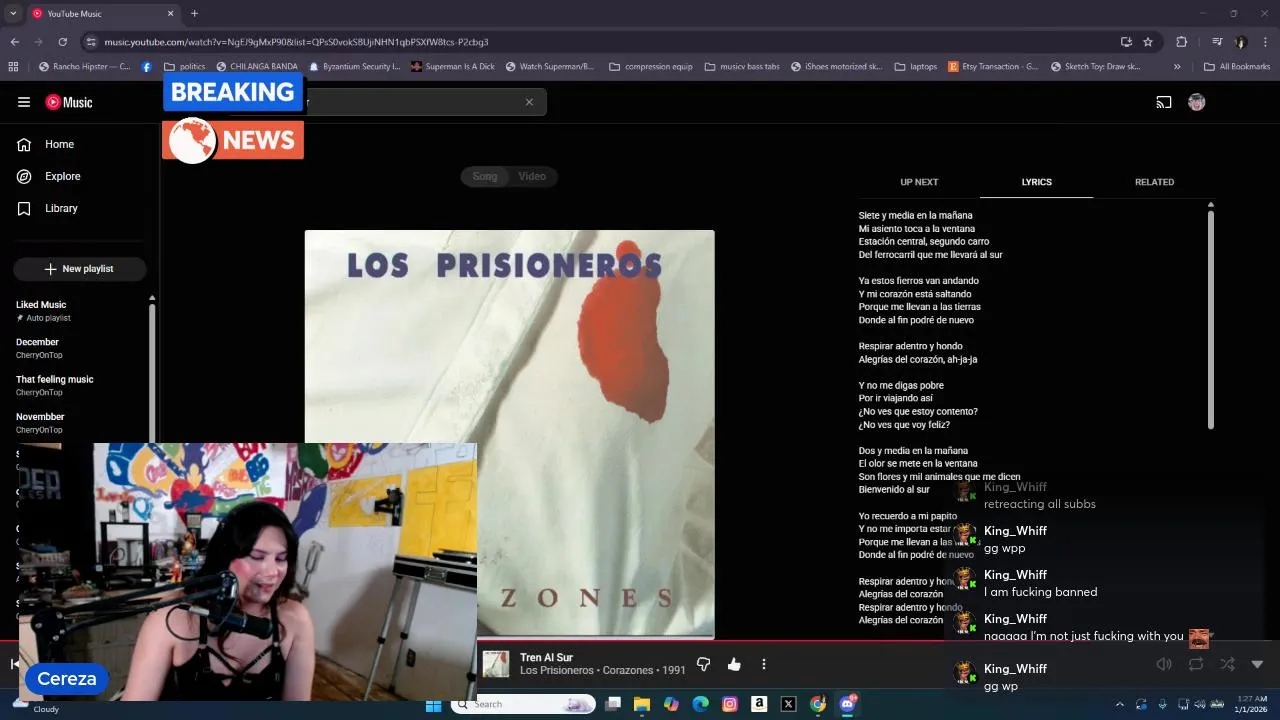Open the X app from taskbar
This screenshot has height=720, width=1280.
point(788,704)
